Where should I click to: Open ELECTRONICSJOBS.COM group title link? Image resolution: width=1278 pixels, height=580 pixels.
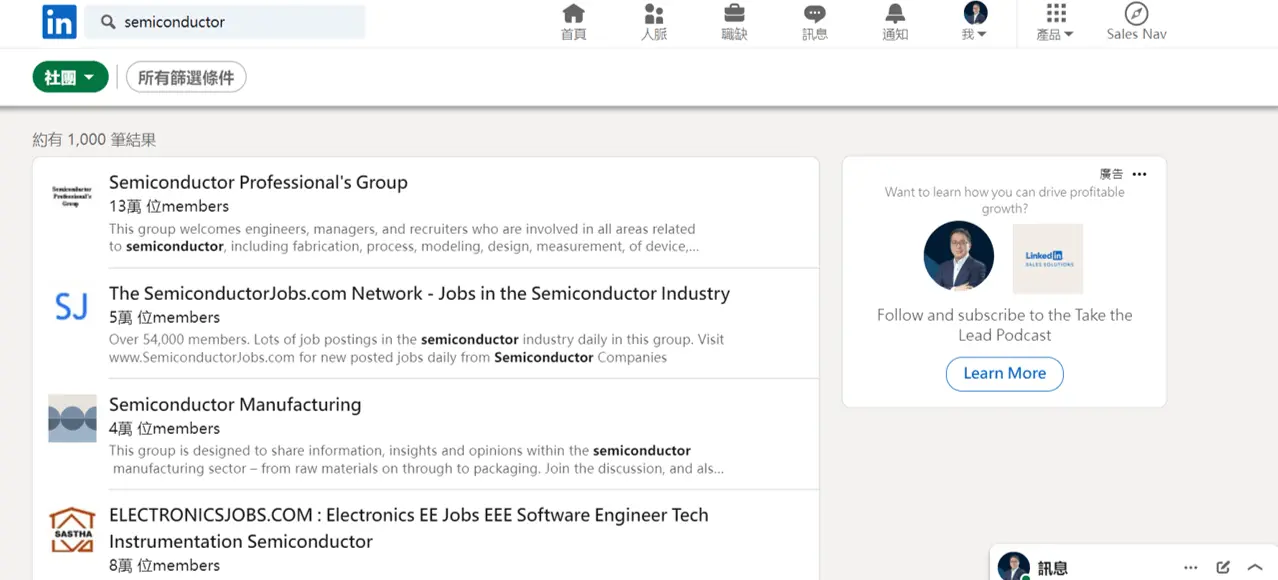click(409, 528)
